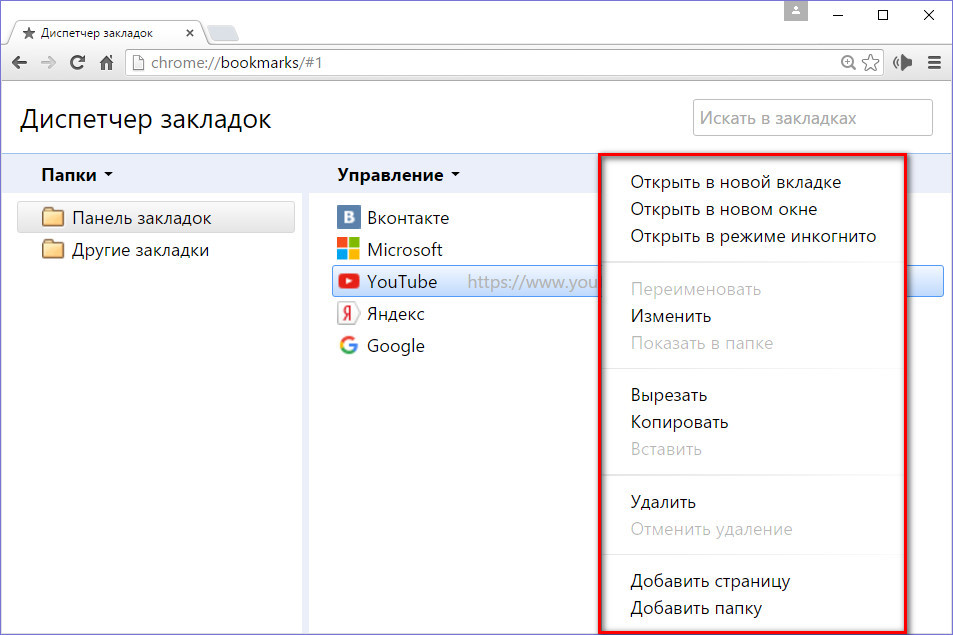Click the grayed Отменить удаление item
The width and height of the screenshot is (953, 635).
[x=711, y=529]
